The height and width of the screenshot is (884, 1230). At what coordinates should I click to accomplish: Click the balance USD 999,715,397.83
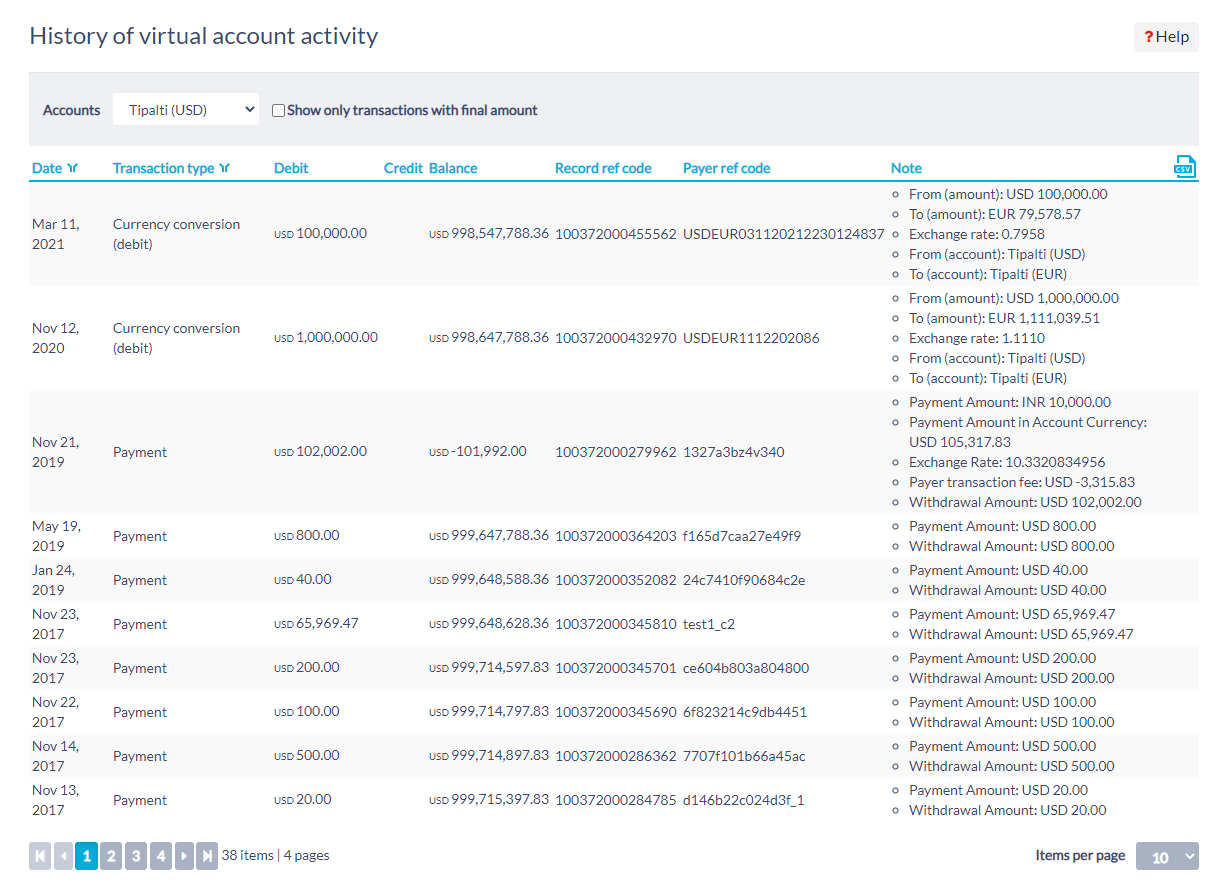[x=489, y=800]
